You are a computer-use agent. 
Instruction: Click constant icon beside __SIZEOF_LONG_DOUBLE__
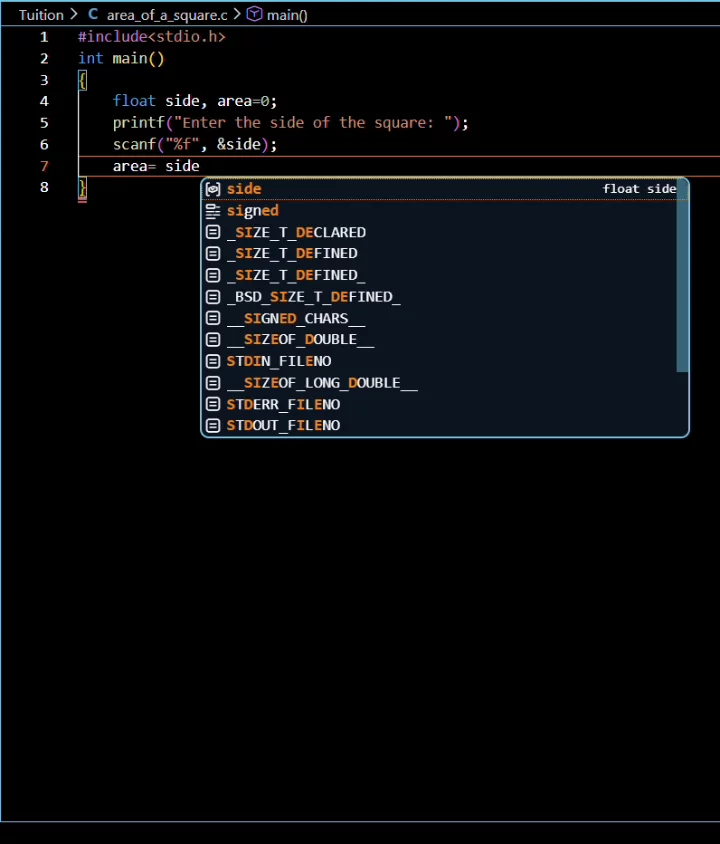(x=213, y=383)
